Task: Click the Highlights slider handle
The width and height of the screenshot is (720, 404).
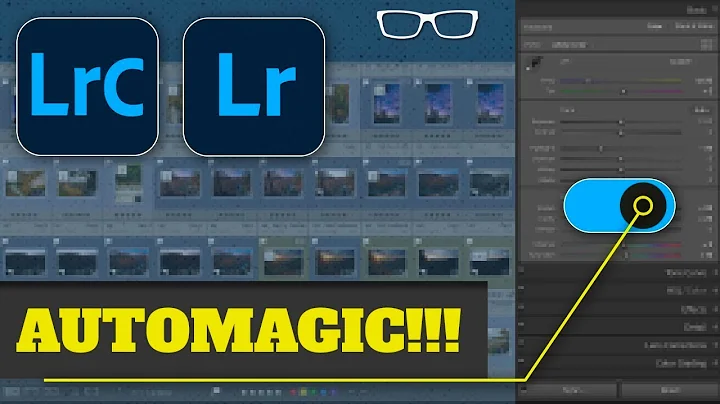Action: tap(601, 149)
